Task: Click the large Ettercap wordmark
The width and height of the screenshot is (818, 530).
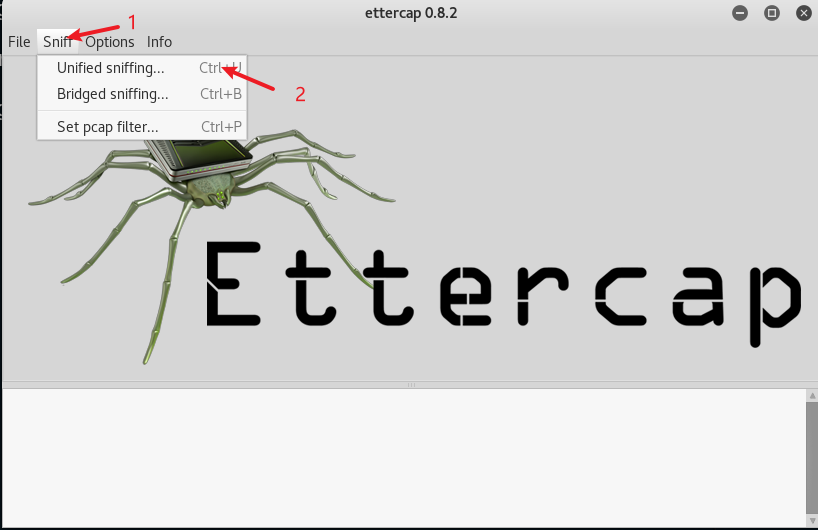Action: point(500,285)
